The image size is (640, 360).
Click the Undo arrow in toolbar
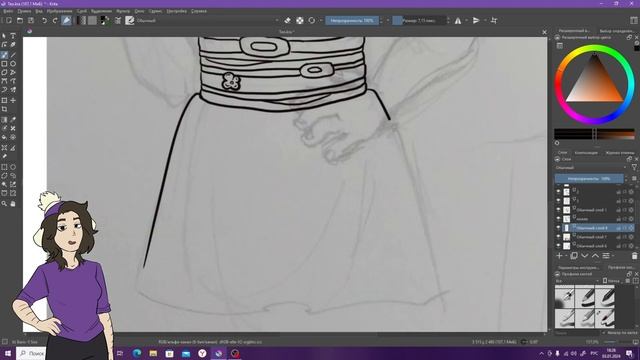pyautogui.click(x=44, y=20)
